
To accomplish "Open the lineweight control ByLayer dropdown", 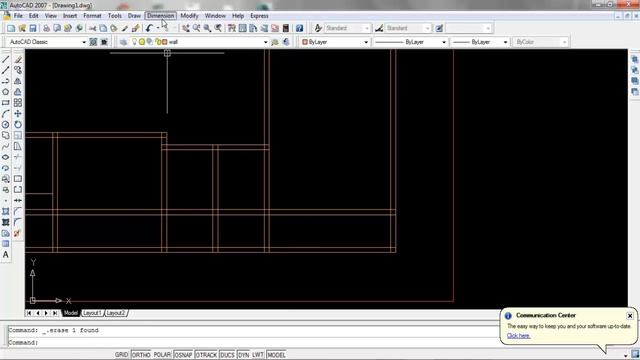I will coord(505,42).
